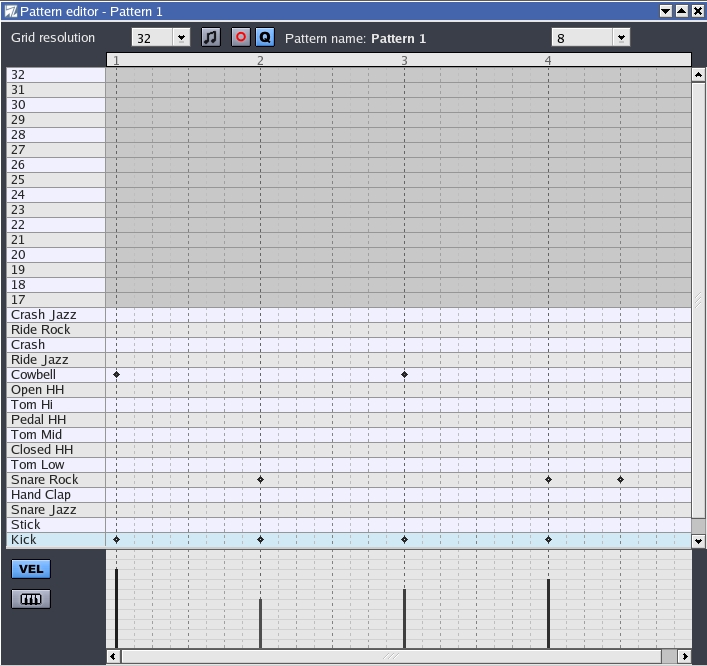Open the Grid resolution dropdown
Viewport: 707px width, 666px height.
click(x=161, y=37)
